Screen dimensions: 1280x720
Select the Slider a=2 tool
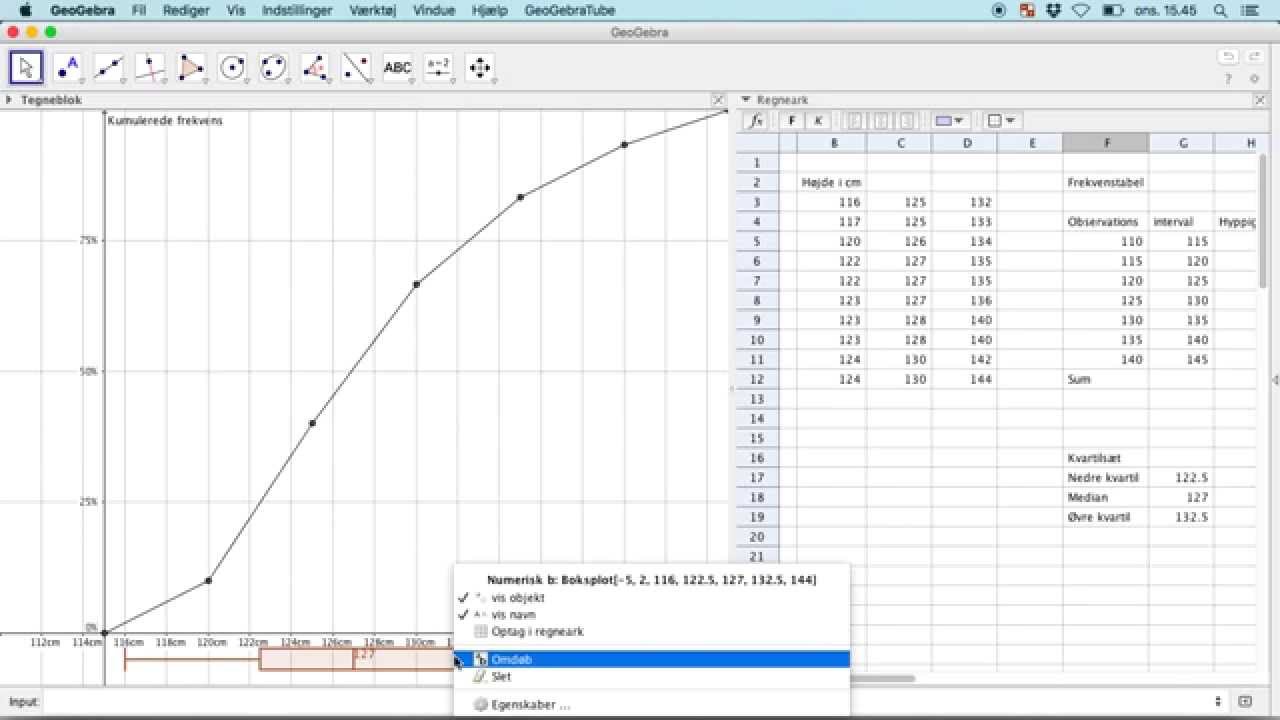pyautogui.click(x=439, y=68)
